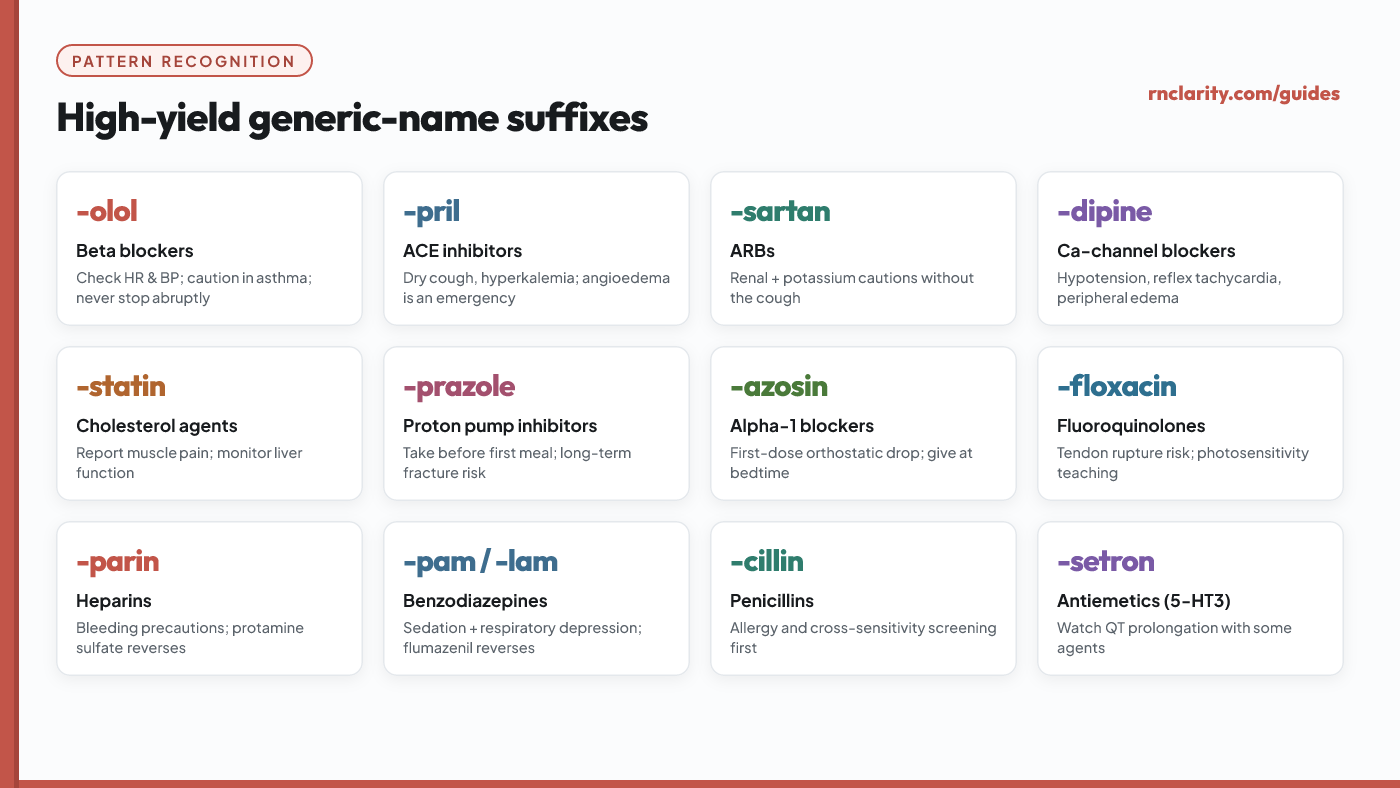1400x788 pixels.
Task: Click the -dipine suffix heading
Action: click(1104, 212)
